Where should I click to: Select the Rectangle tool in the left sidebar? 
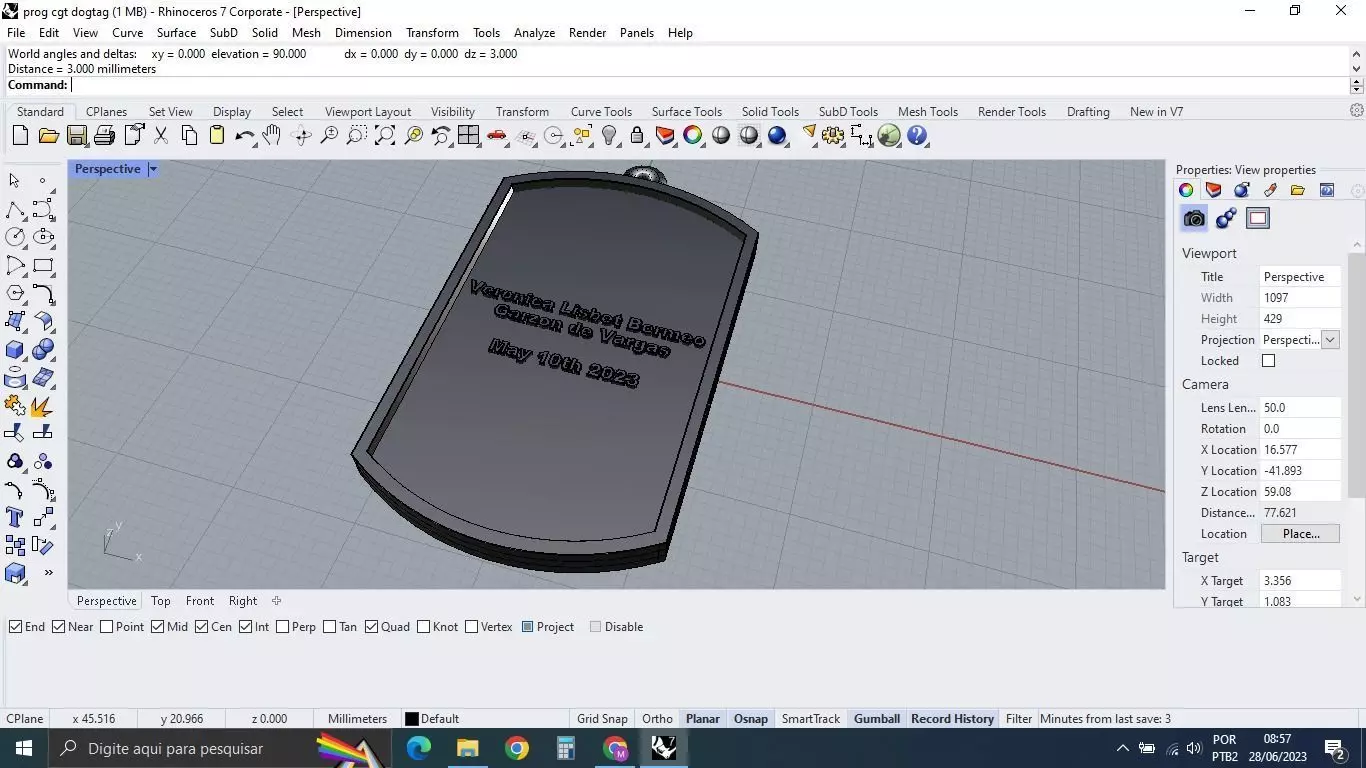43,265
